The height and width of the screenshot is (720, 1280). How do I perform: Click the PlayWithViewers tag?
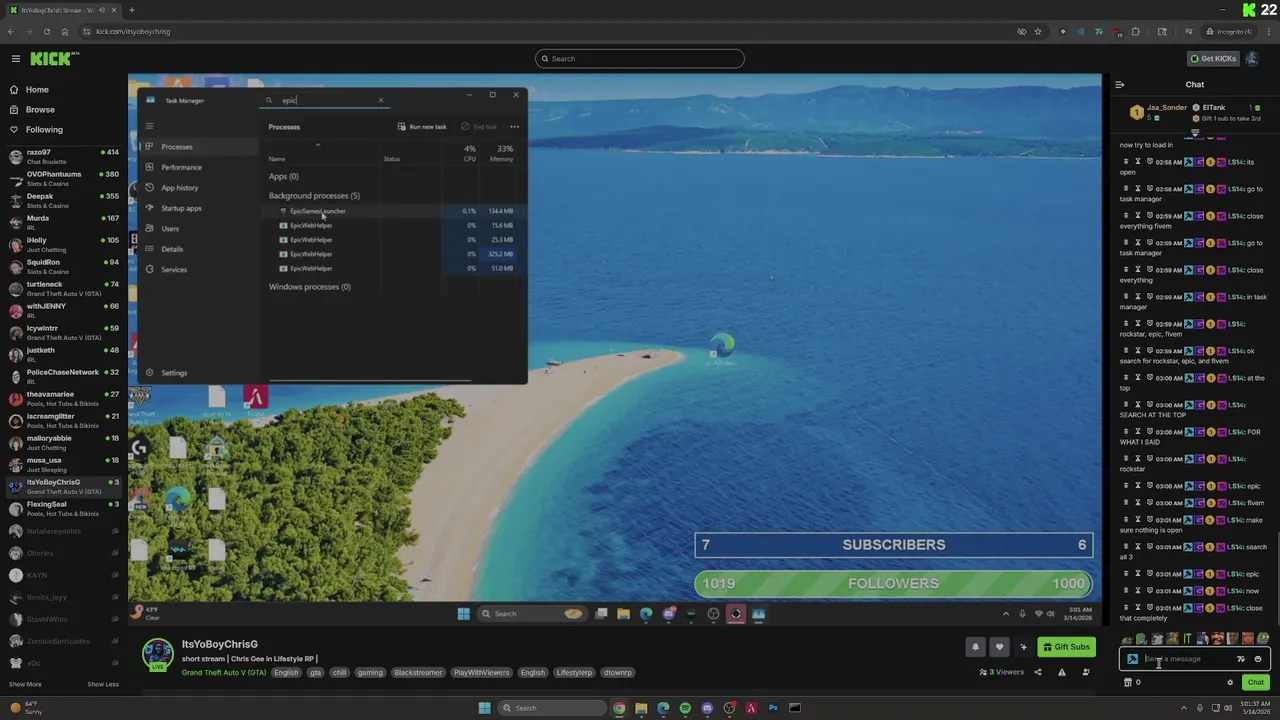pos(481,673)
